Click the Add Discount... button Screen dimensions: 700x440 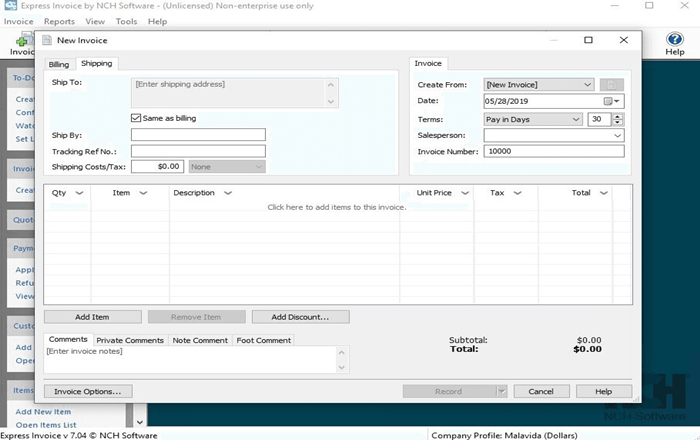[300, 317]
